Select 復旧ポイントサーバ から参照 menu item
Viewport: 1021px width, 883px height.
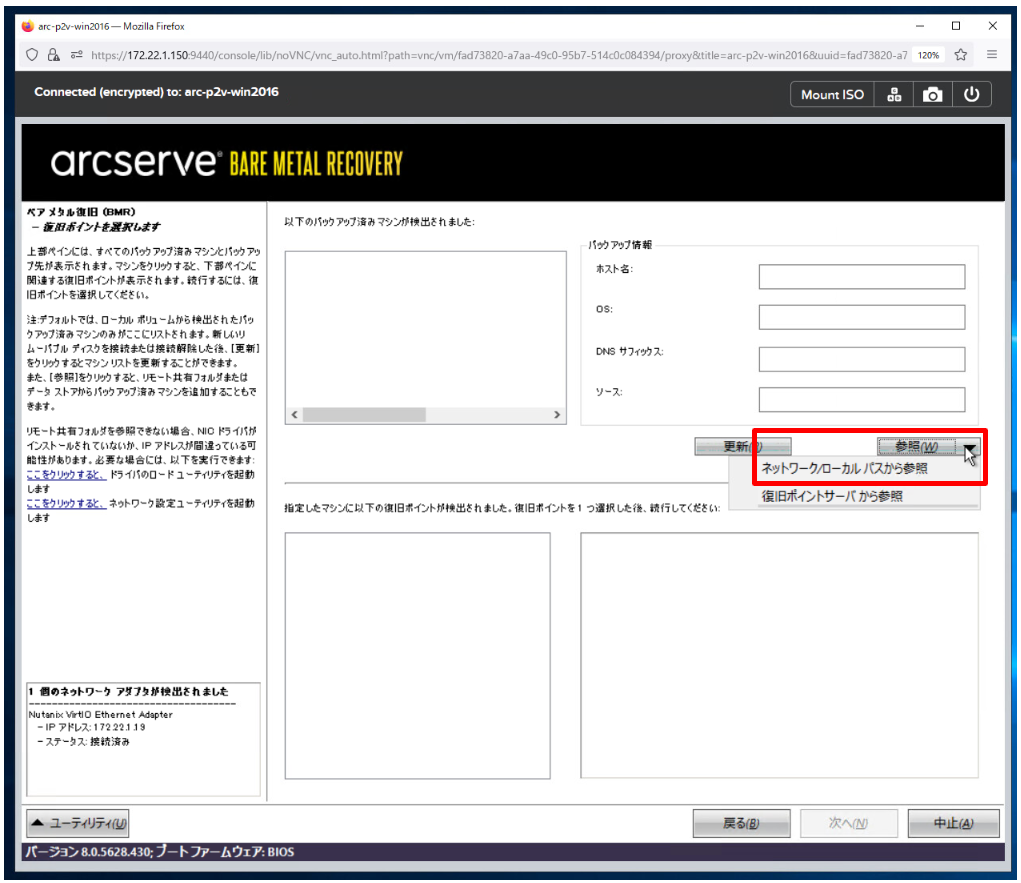[832, 496]
